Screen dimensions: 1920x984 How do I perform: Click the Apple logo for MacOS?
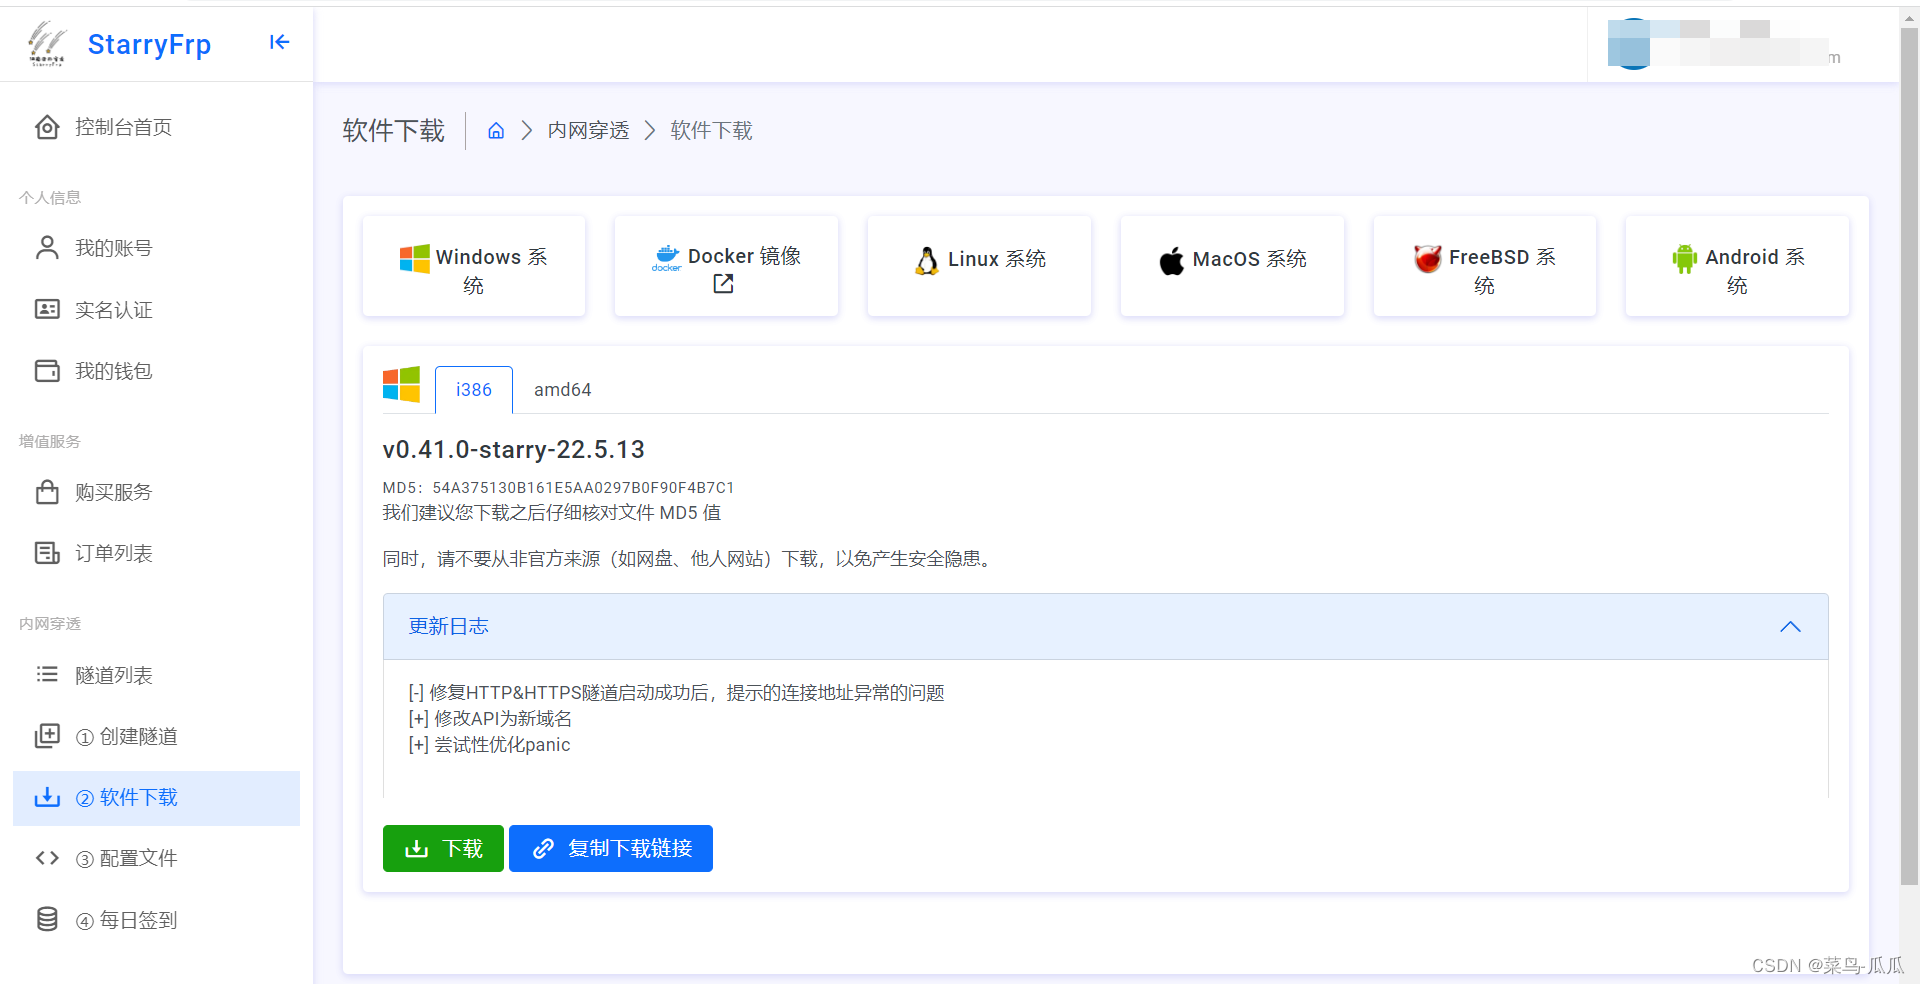click(1172, 260)
